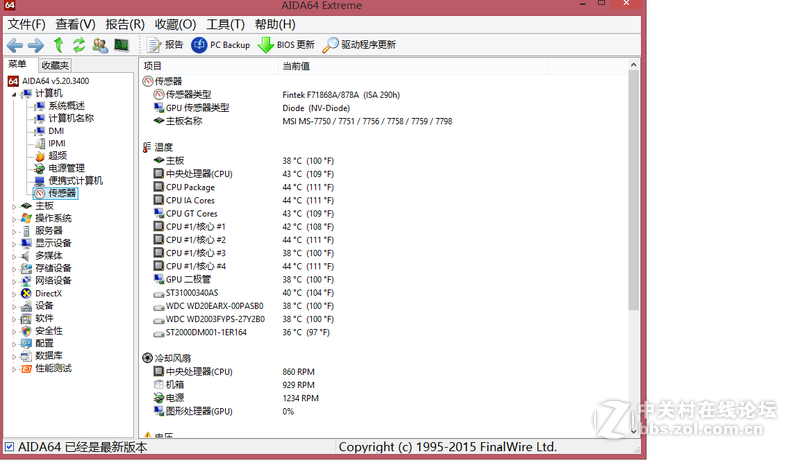The height and width of the screenshot is (463, 800).
Task: Click the 配置 tree icon
Action: pyautogui.click(x=27, y=344)
